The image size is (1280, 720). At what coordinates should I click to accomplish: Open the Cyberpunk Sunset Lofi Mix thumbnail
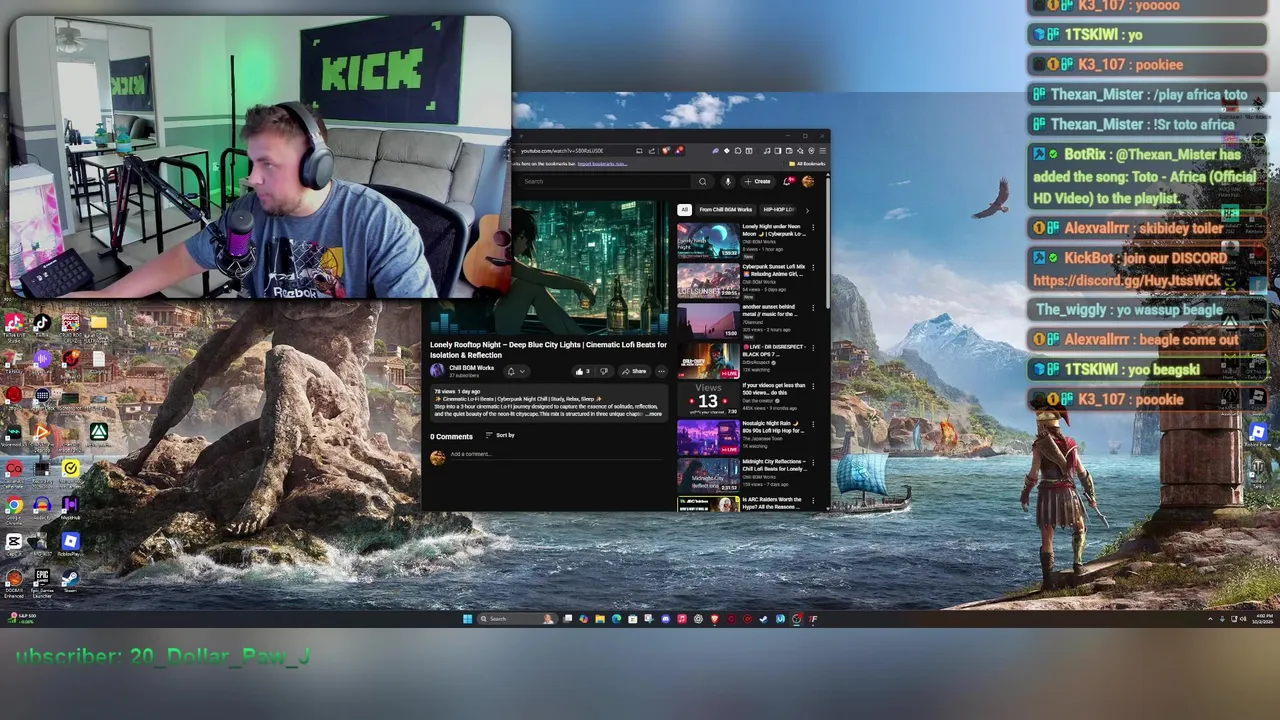pos(708,281)
